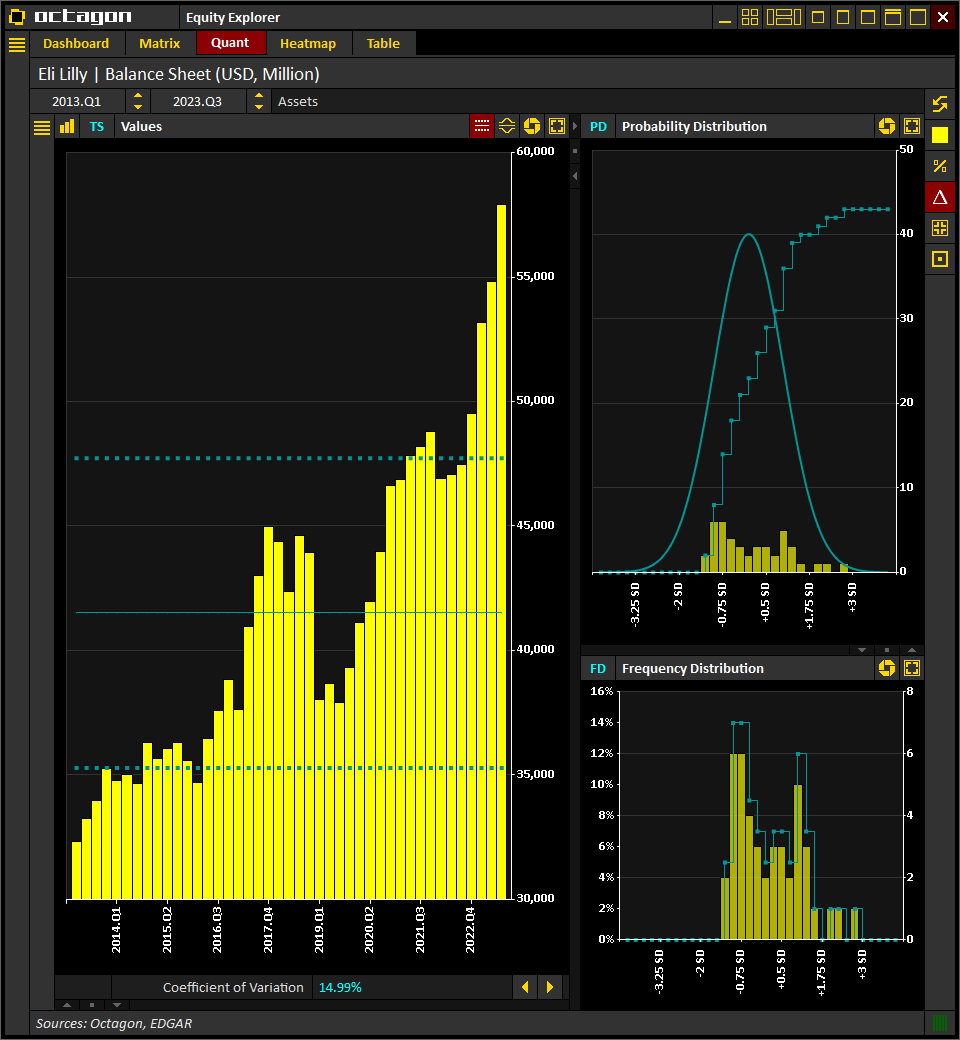Advance Coefficient of Variation with right arrow

550,987
